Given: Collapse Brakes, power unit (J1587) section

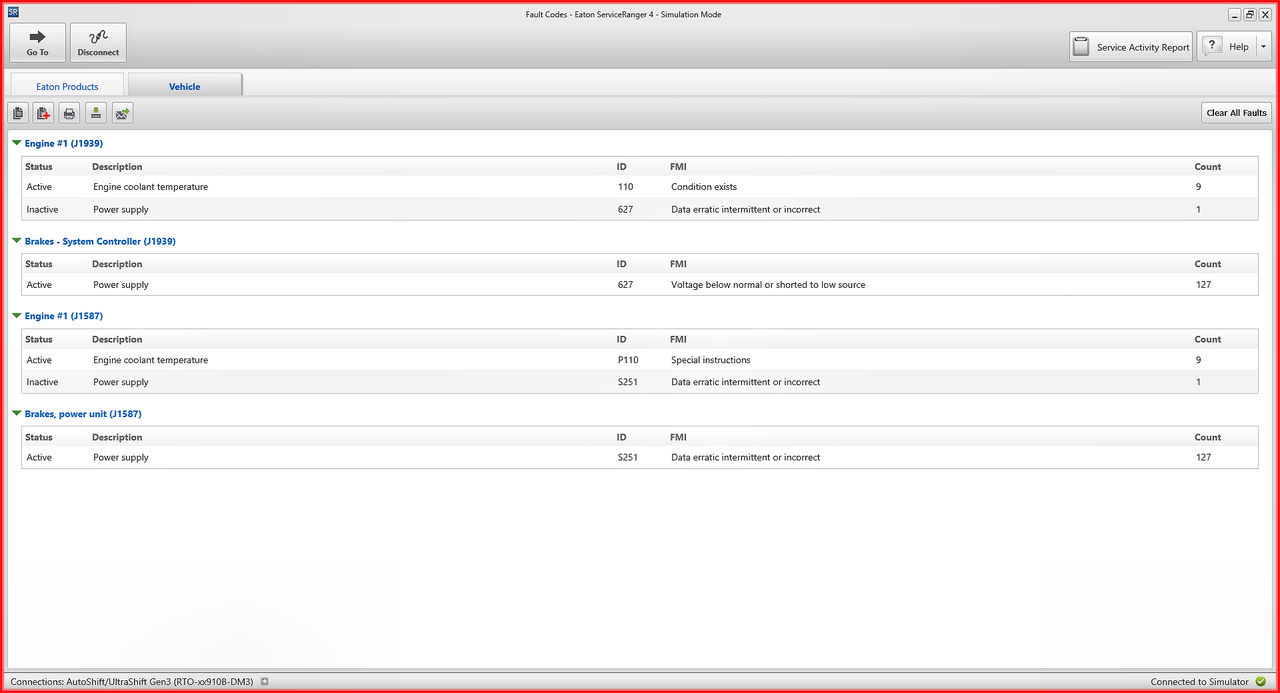Looking at the screenshot, I should [x=17, y=414].
